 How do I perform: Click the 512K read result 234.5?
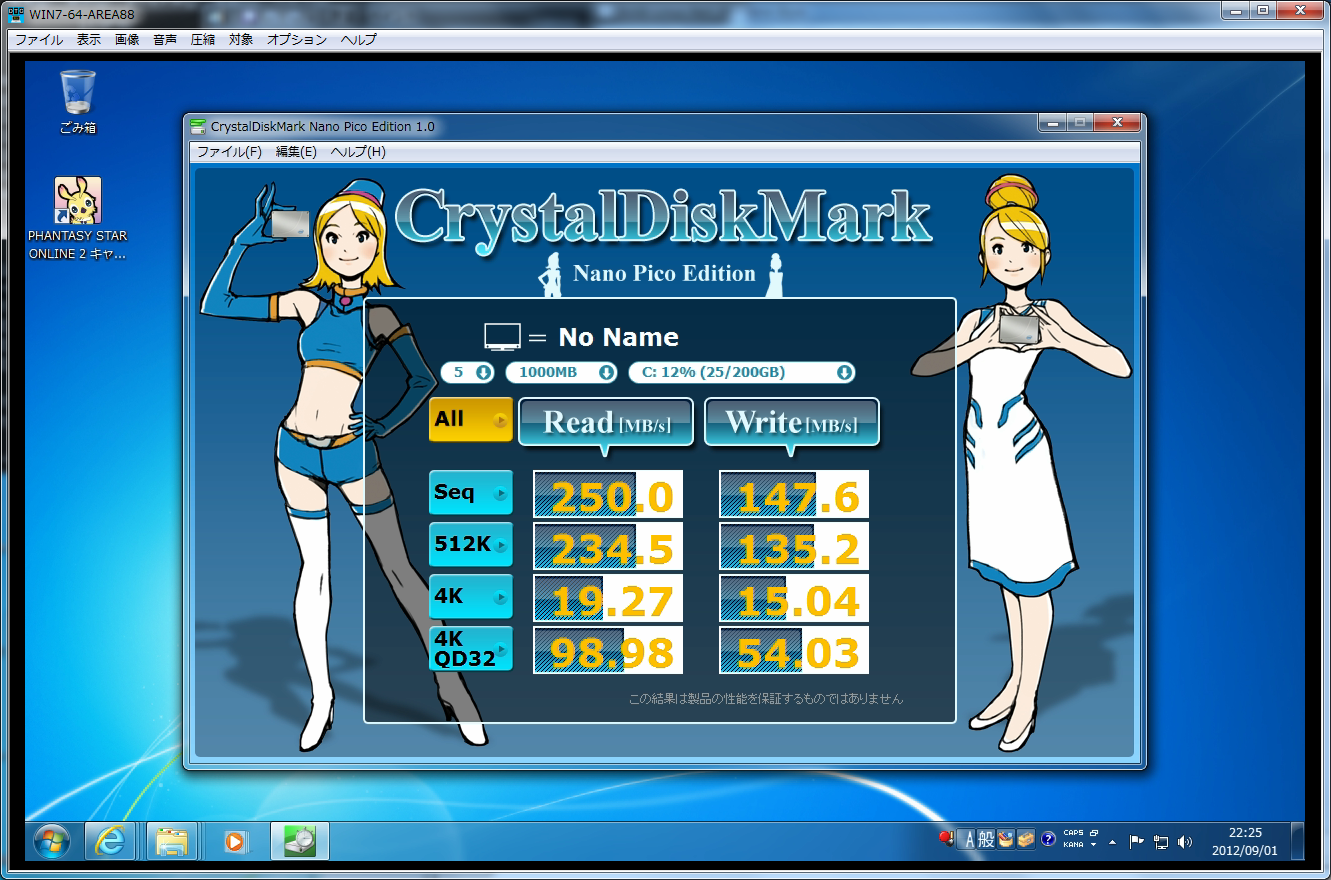608,546
